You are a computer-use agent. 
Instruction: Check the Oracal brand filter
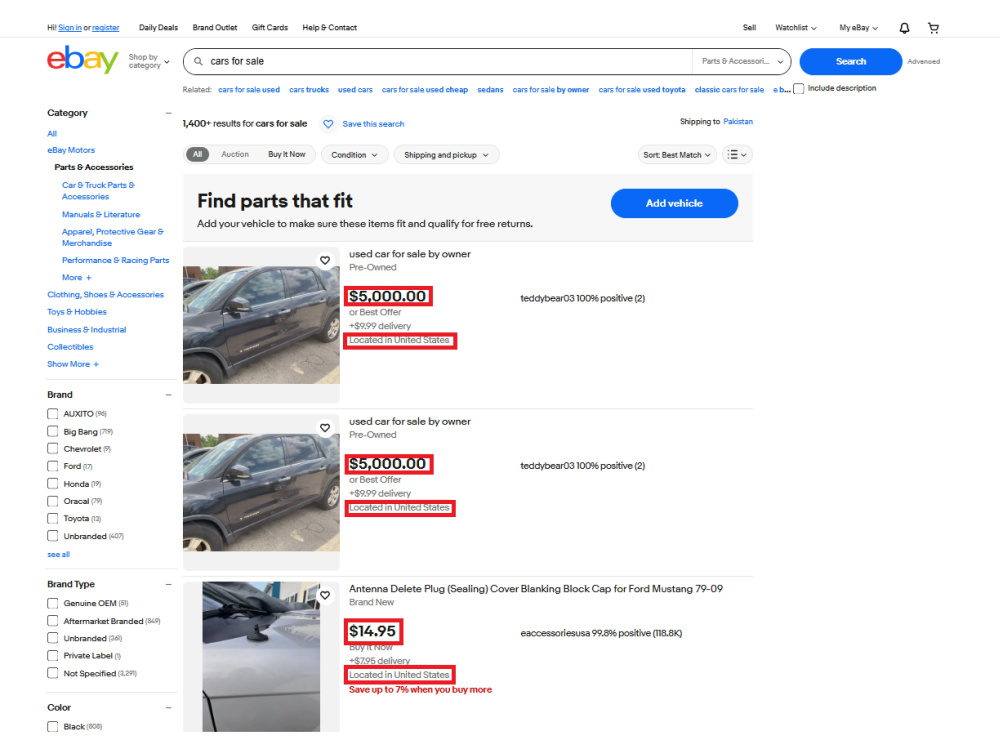[53, 501]
